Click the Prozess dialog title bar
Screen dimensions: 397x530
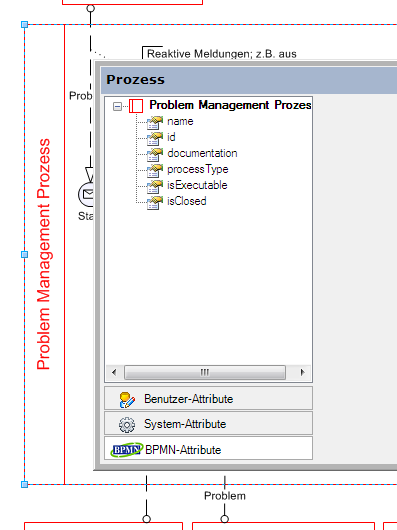pyautogui.click(x=249, y=80)
